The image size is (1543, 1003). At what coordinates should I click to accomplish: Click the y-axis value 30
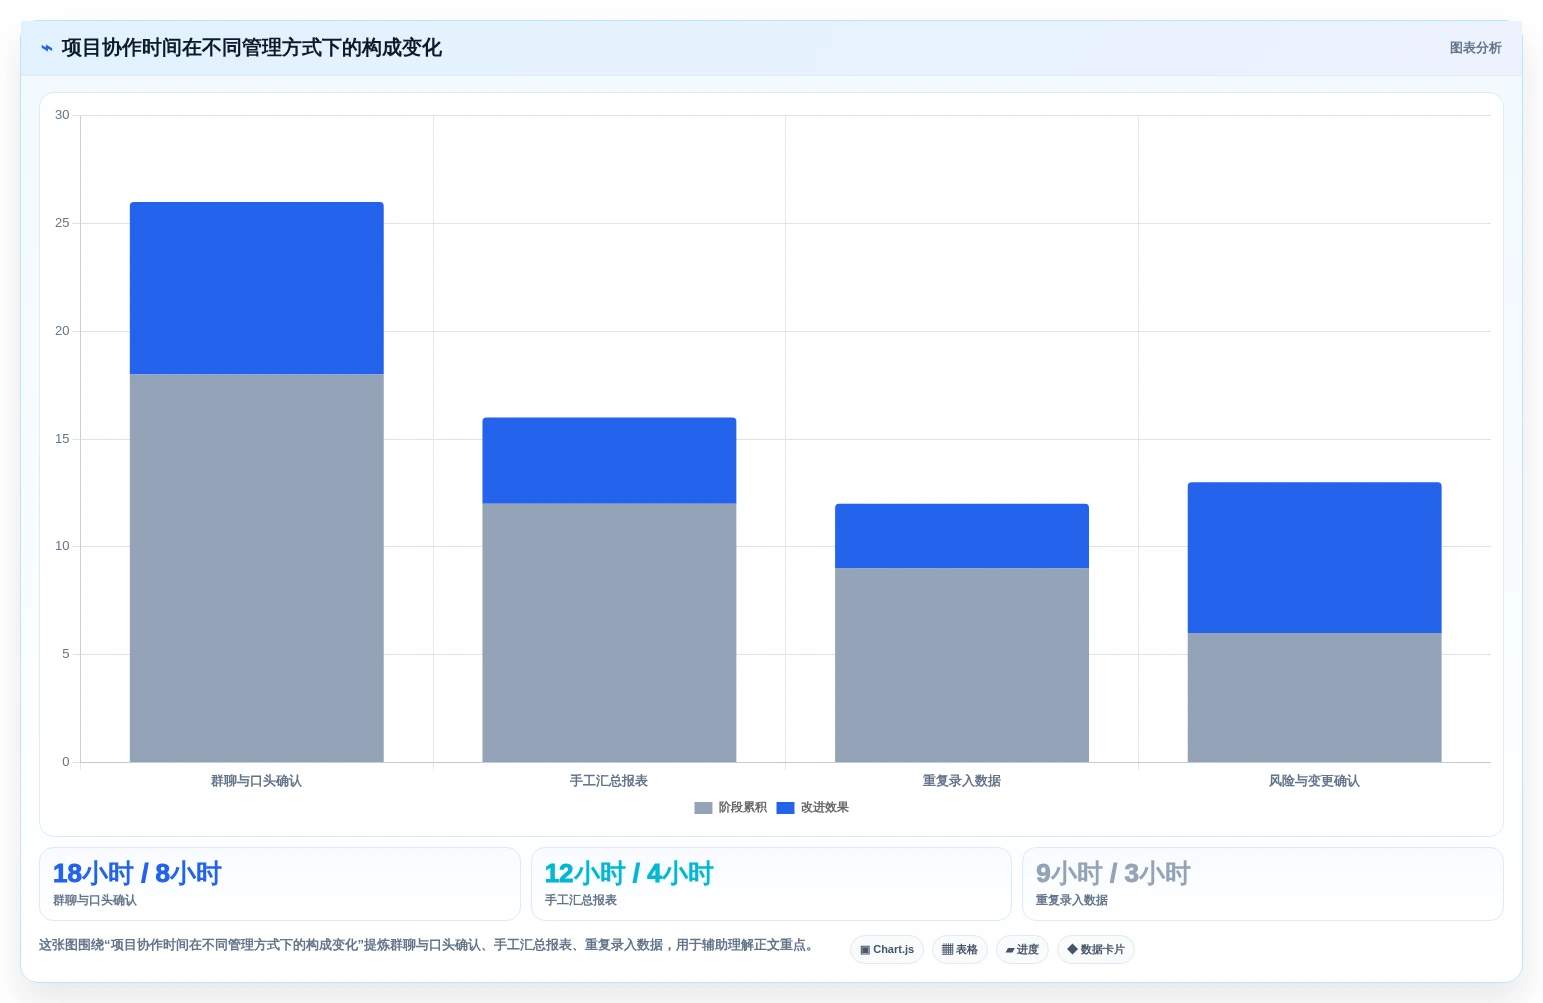tap(62, 115)
